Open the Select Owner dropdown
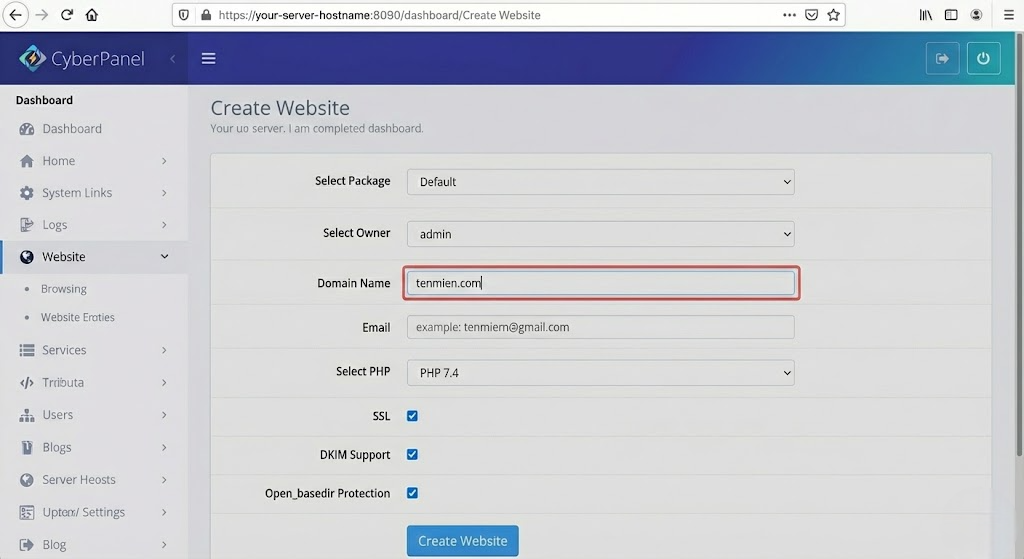Viewport: 1024px width, 559px height. click(x=600, y=234)
